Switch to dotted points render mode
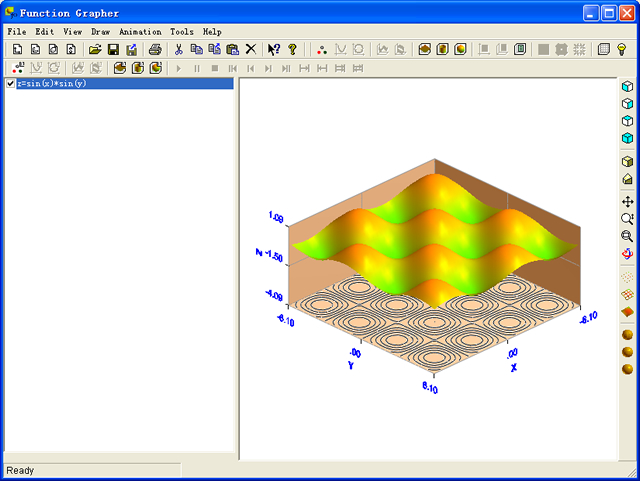The image size is (640, 481). 627,277
